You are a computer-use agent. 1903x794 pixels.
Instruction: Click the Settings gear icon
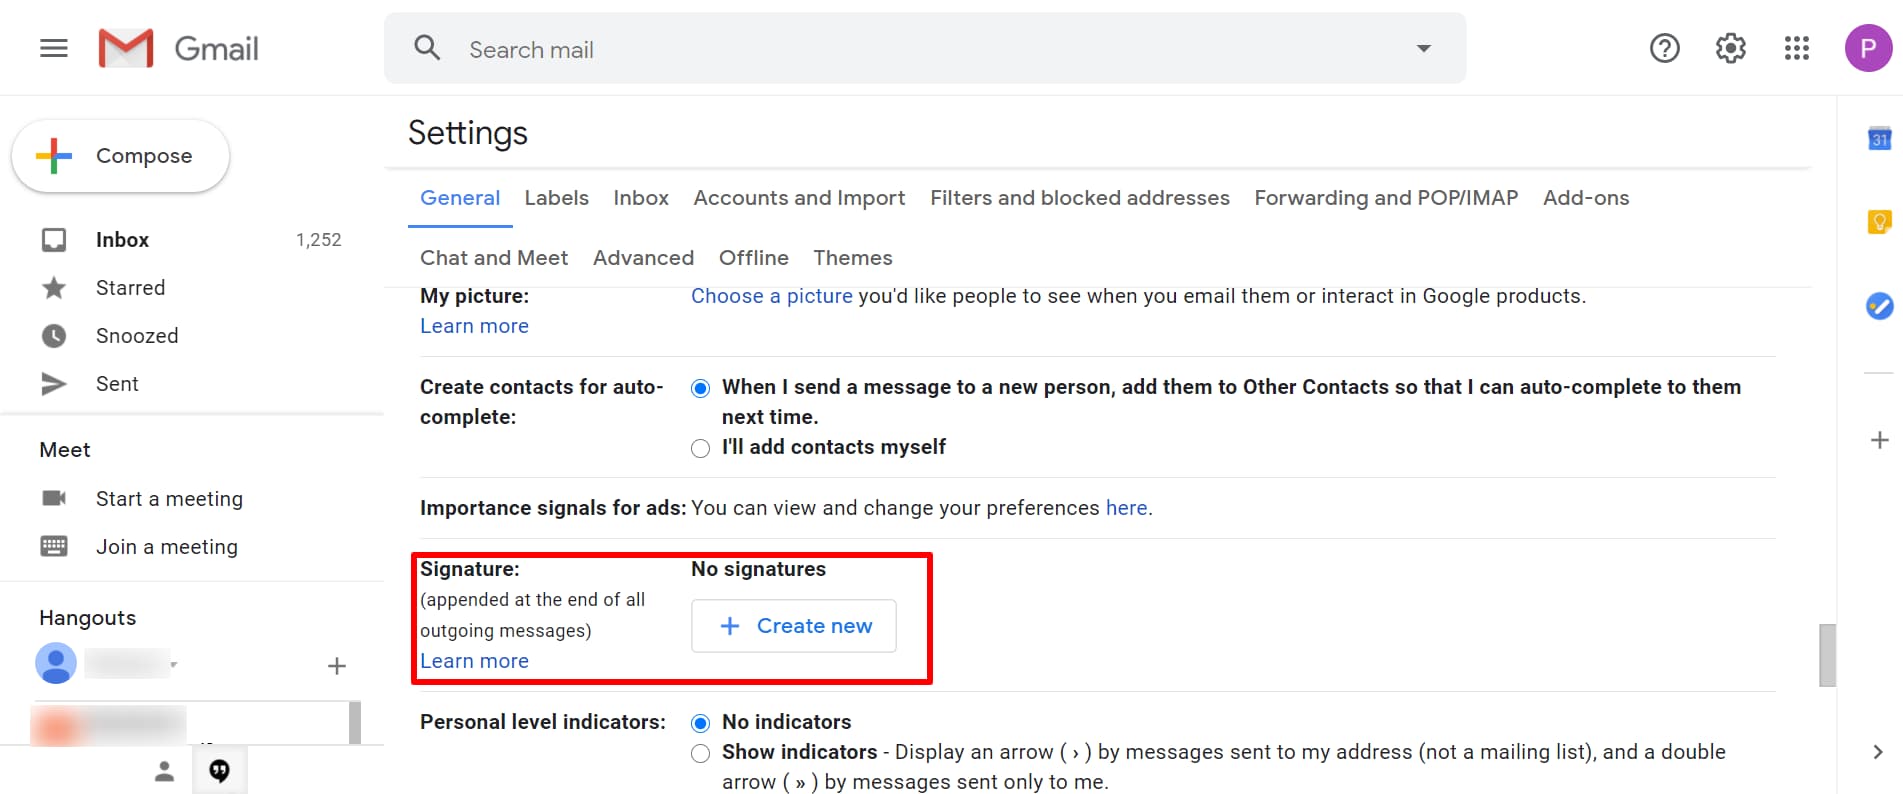1730,48
